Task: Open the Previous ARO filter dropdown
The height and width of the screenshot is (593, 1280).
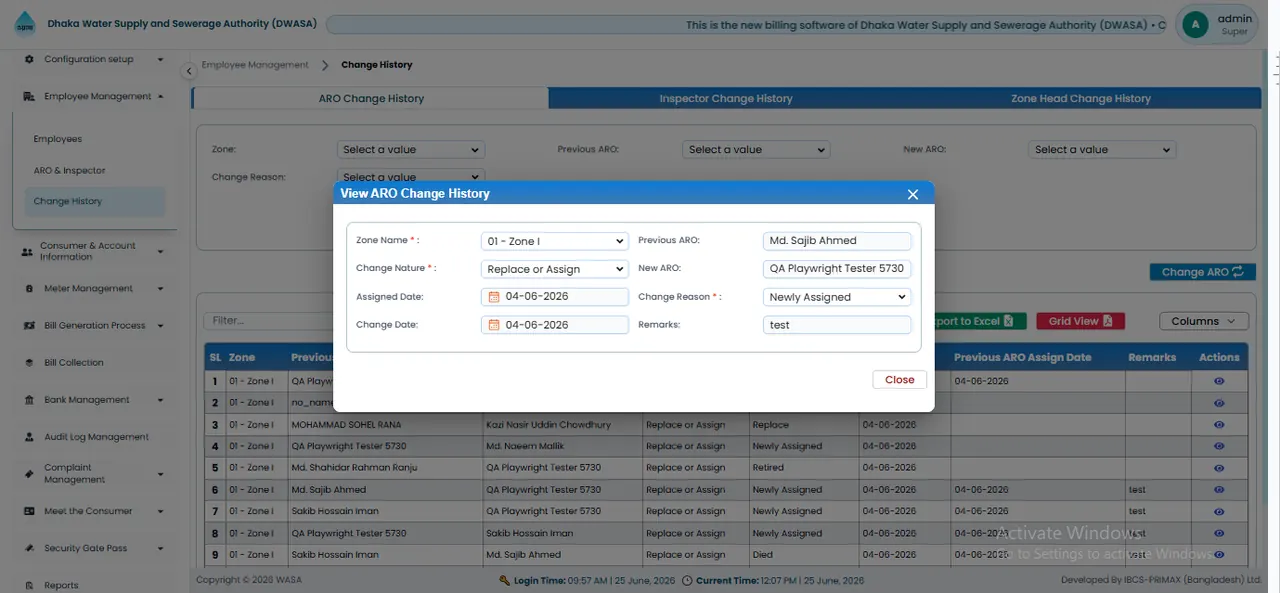Action: coord(756,150)
